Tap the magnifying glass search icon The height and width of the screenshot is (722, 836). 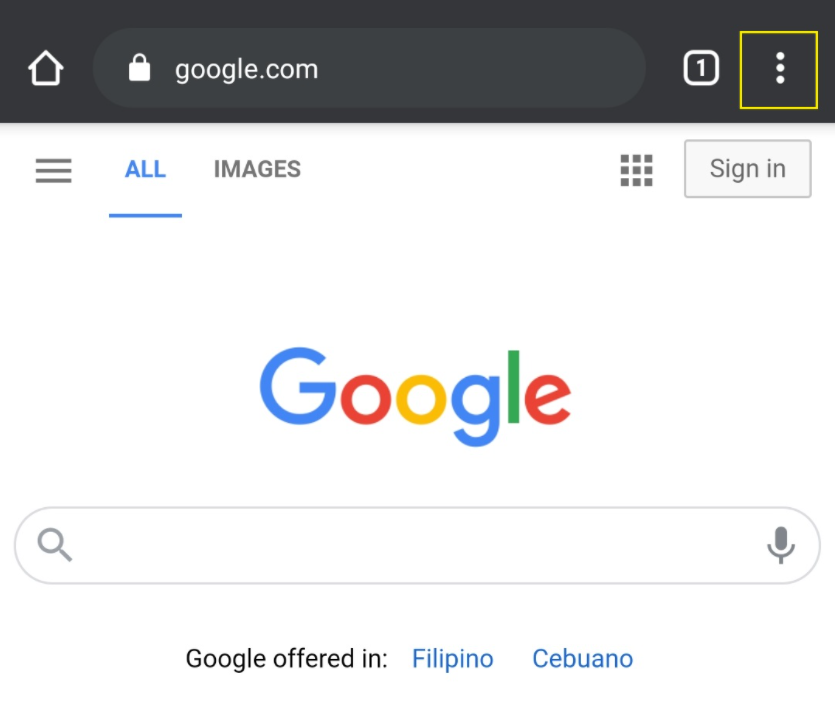click(x=54, y=544)
